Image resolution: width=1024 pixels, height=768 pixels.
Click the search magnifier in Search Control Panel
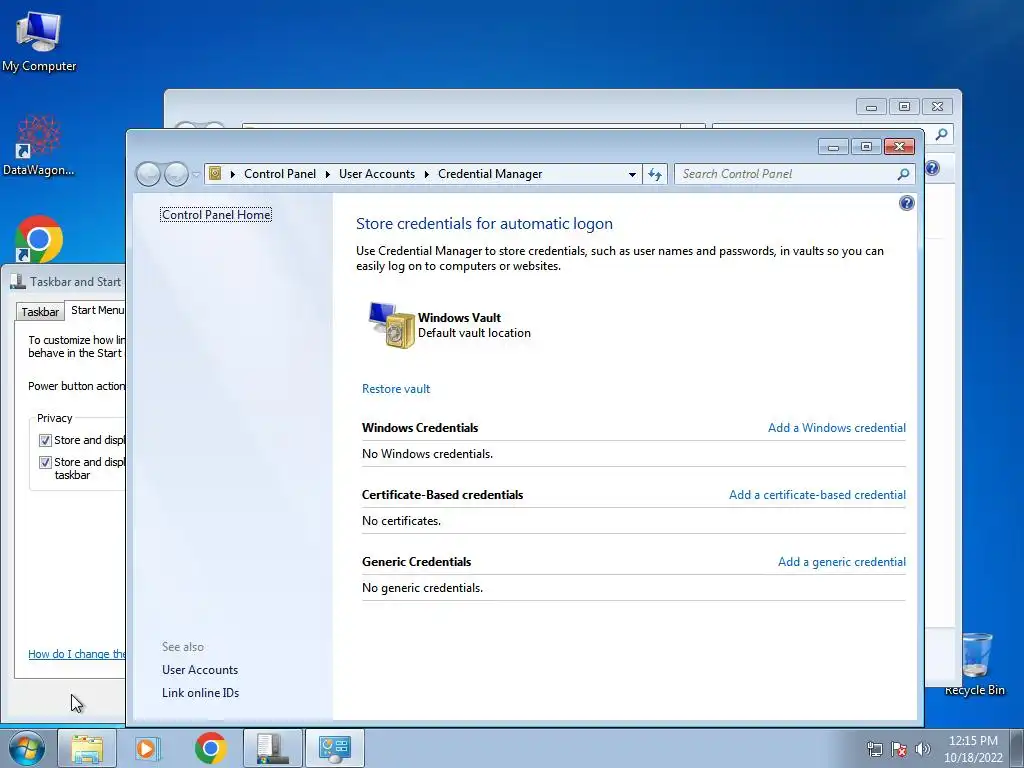pos(903,174)
